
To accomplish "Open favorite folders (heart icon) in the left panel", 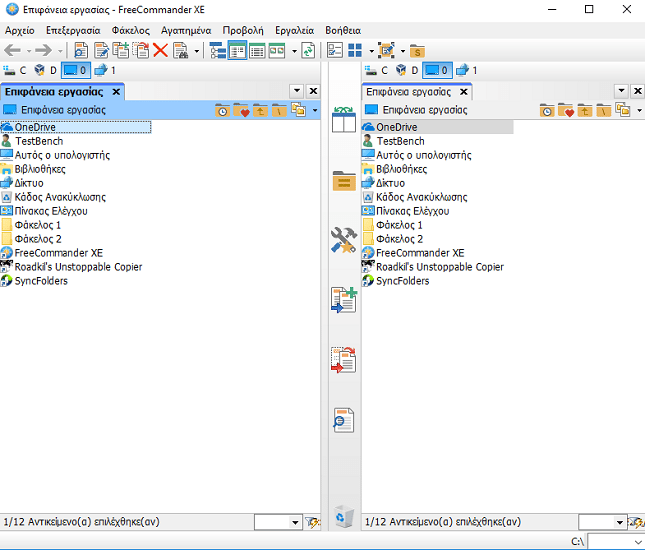I will coord(241,110).
